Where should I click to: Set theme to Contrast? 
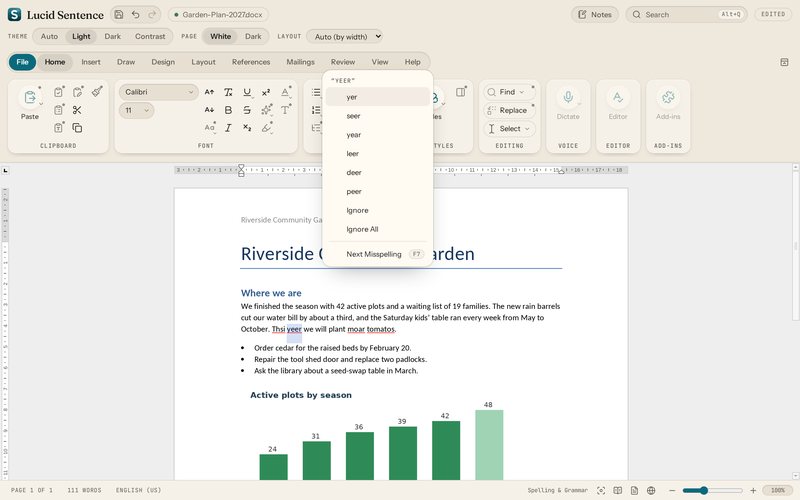pyautogui.click(x=150, y=36)
